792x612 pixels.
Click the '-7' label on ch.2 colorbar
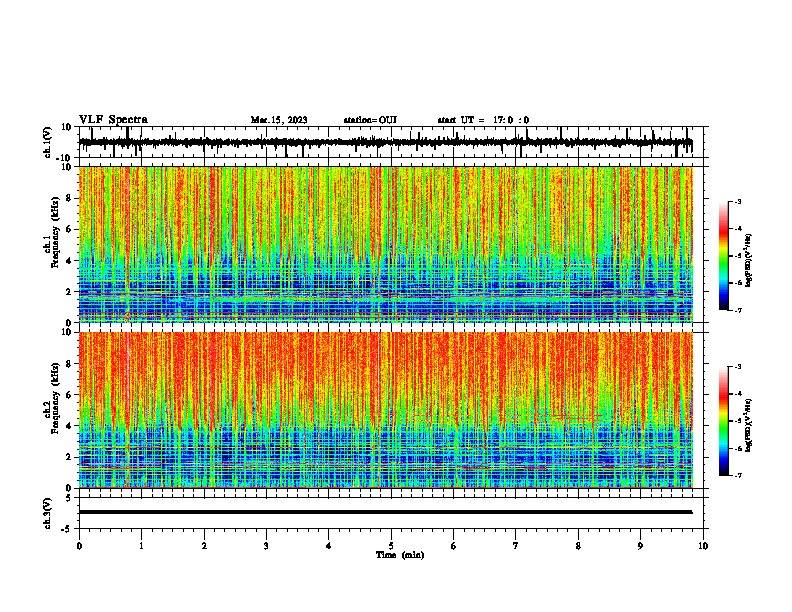pyautogui.click(x=737, y=476)
